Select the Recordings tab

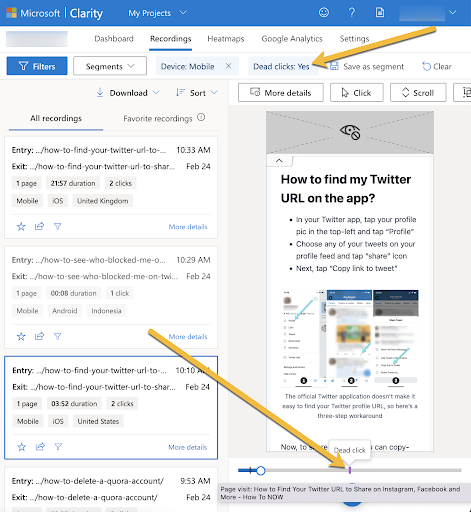[x=170, y=39]
